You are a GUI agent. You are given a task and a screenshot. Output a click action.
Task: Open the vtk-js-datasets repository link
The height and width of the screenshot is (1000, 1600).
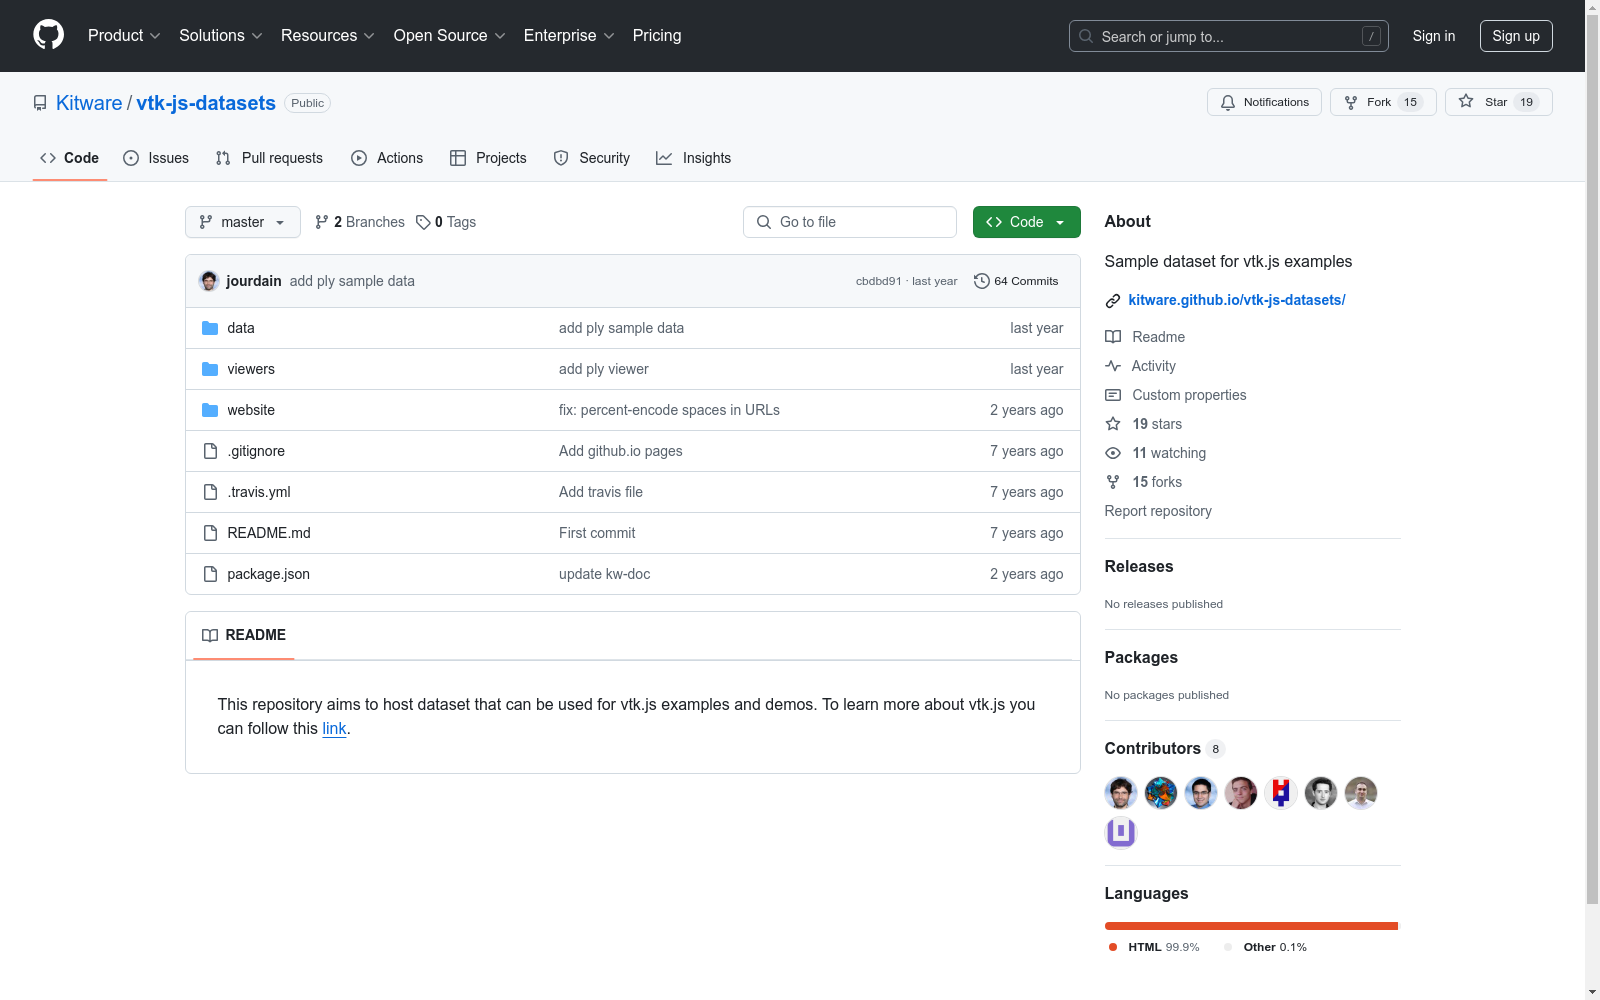tap(206, 103)
